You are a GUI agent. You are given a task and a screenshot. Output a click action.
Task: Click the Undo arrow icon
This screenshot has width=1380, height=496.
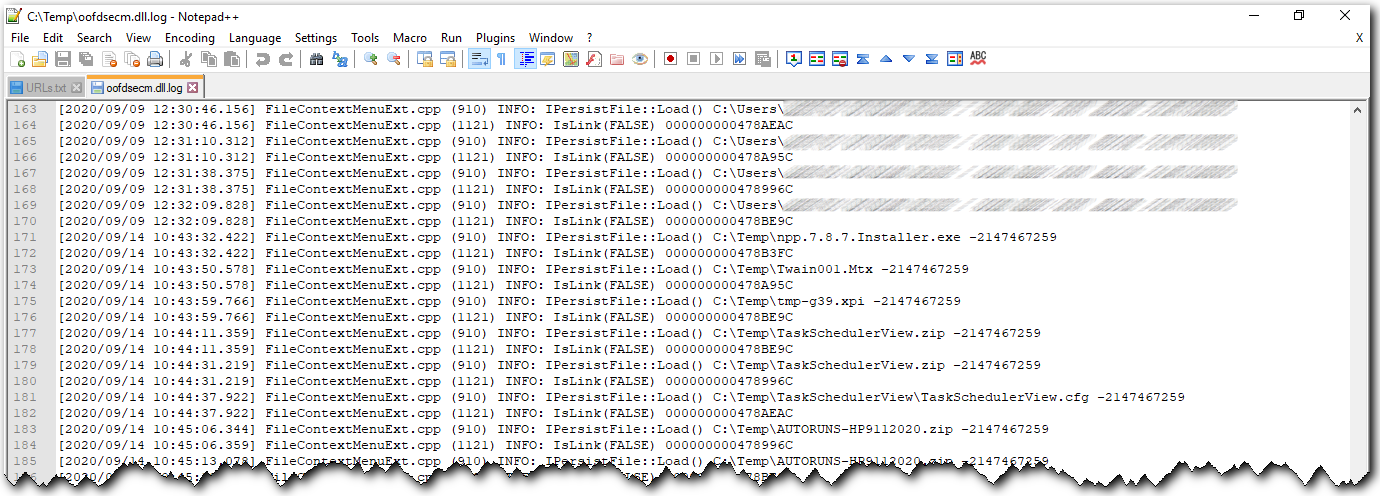point(262,59)
